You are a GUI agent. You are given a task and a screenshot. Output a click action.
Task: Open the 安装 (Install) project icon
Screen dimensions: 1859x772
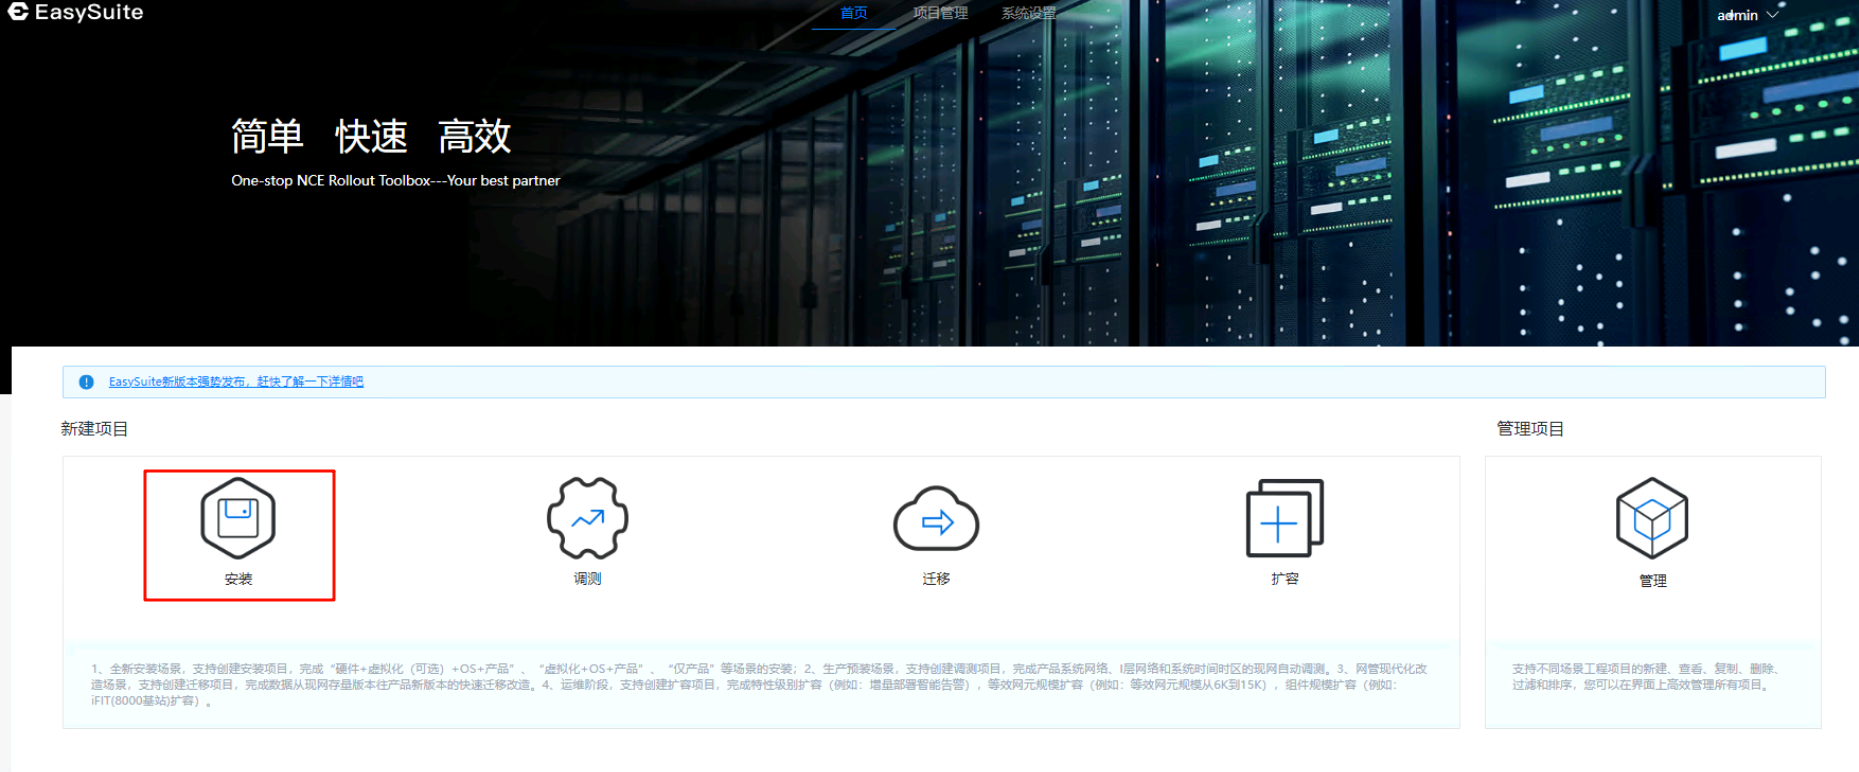238,518
